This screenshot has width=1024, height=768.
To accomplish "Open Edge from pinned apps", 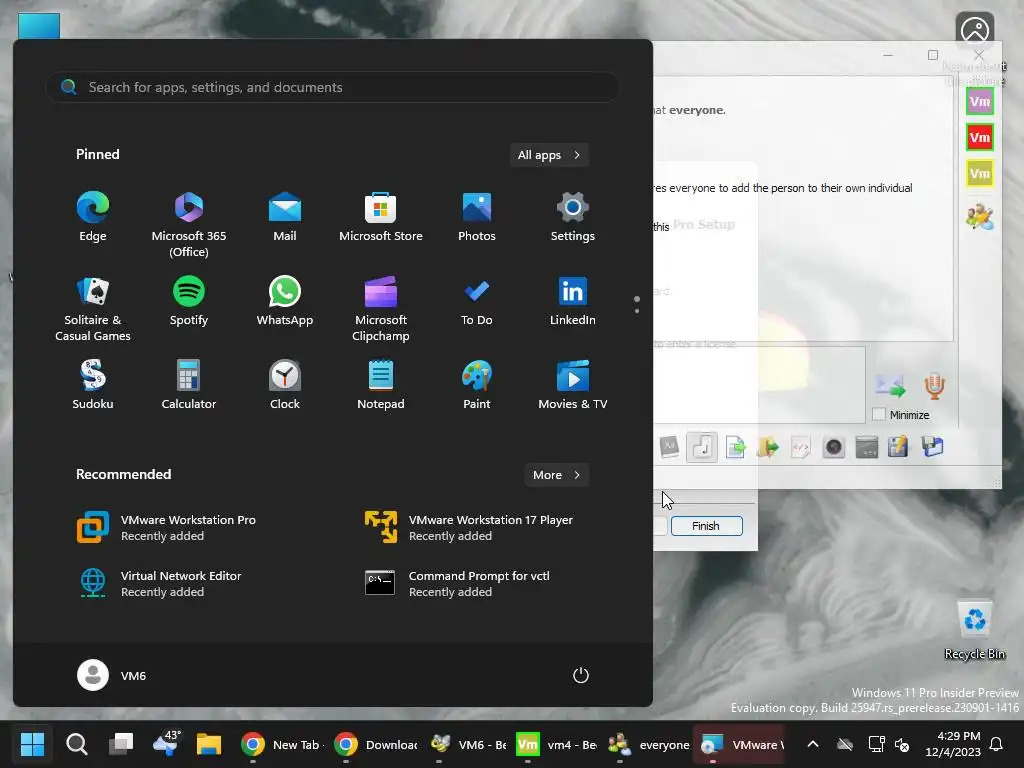I will pos(93,217).
